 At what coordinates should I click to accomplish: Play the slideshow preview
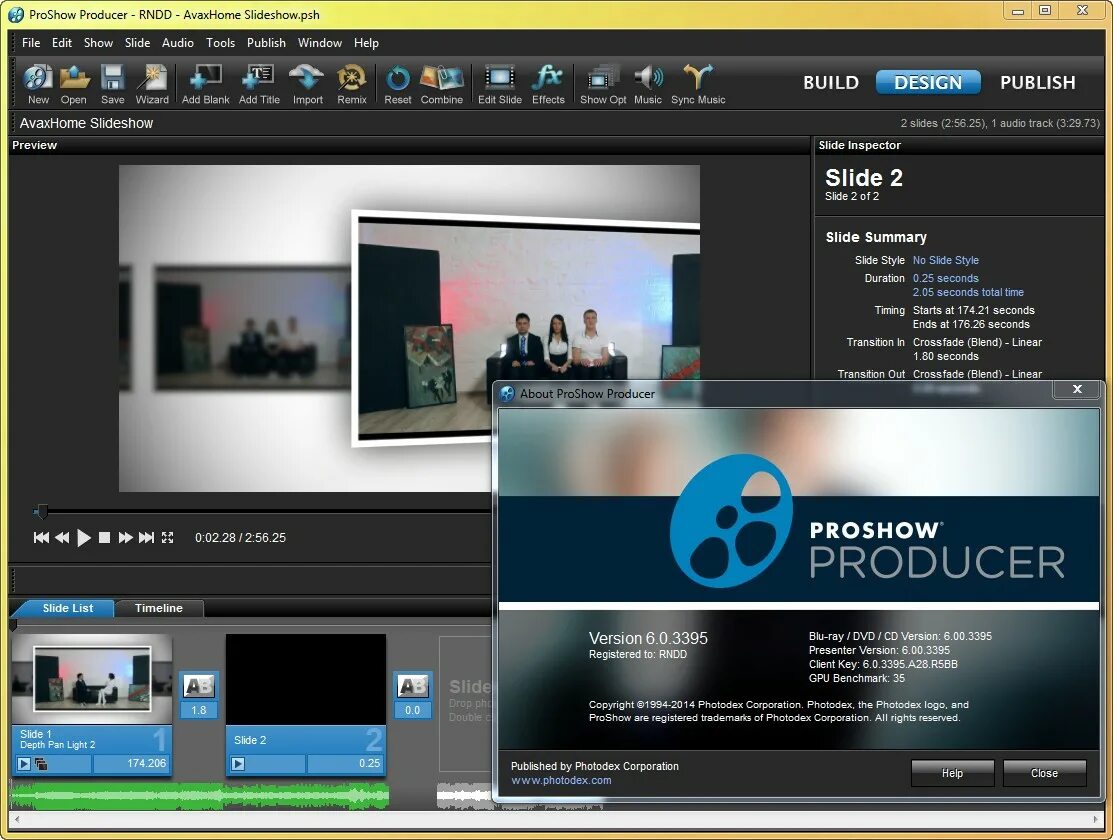pos(84,538)
